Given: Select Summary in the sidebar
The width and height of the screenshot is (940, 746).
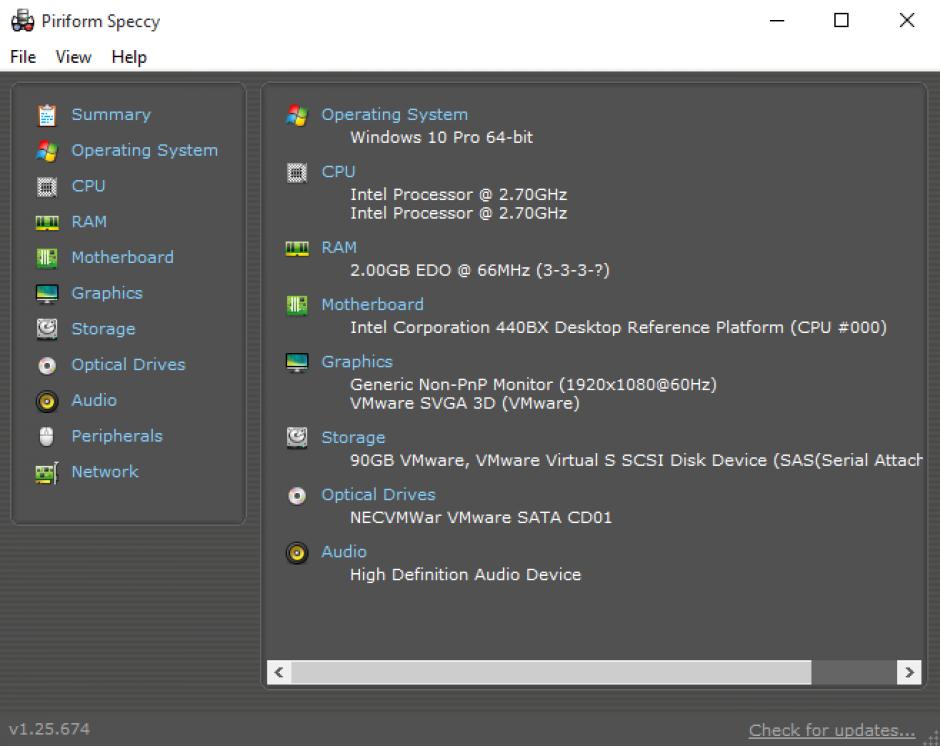Looking at the screenshot, I should coord(111,115).
